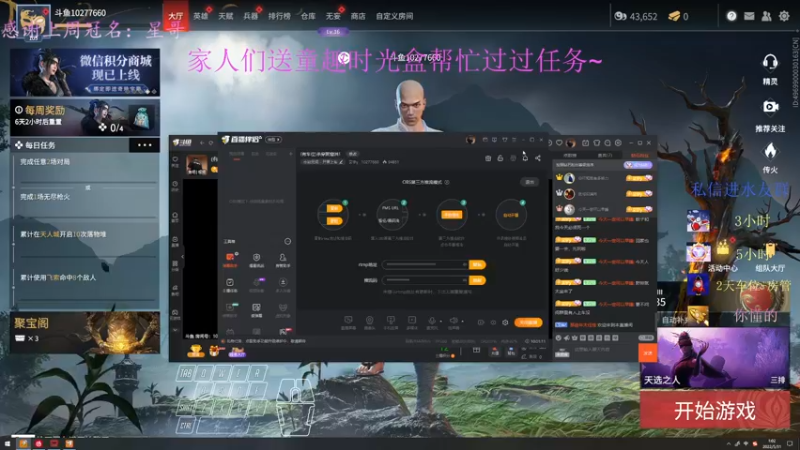Click the person icon in toolbox grid

[282, 258]
